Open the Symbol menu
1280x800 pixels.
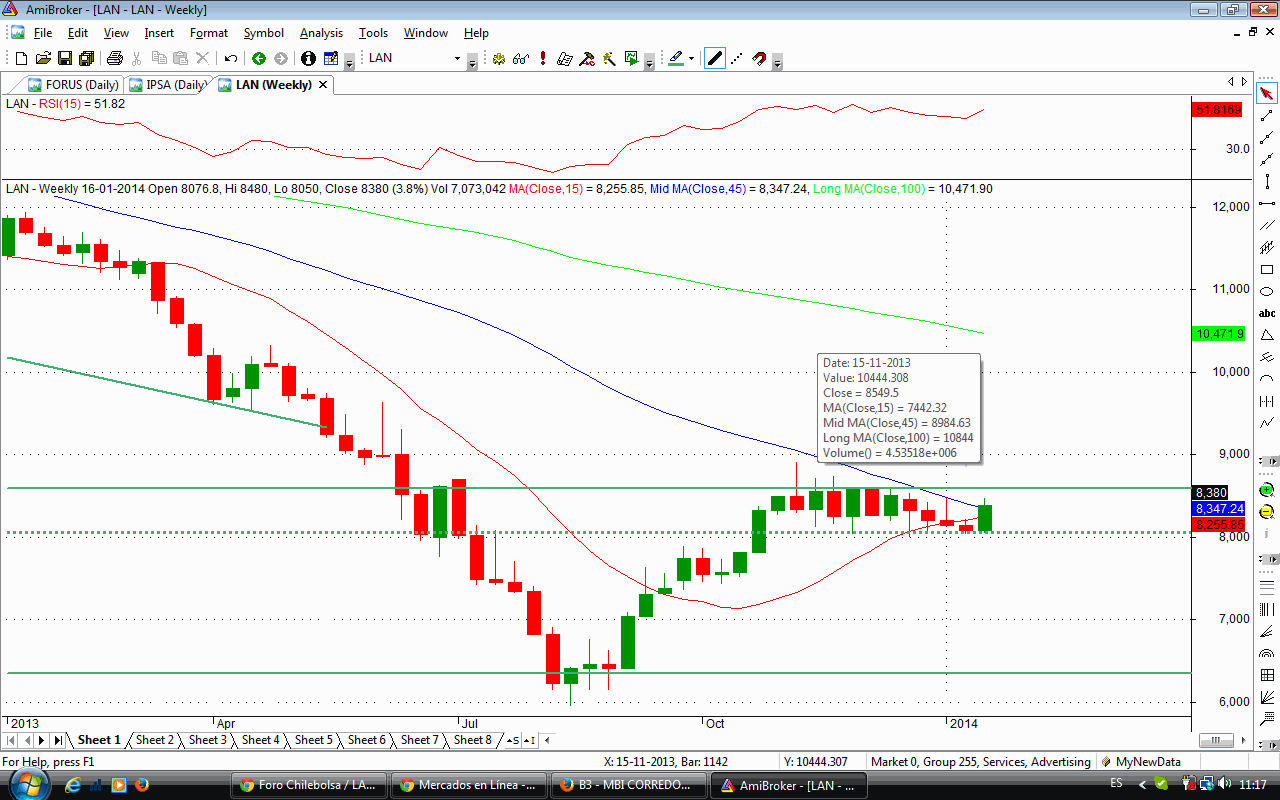[x=264, y=33]
